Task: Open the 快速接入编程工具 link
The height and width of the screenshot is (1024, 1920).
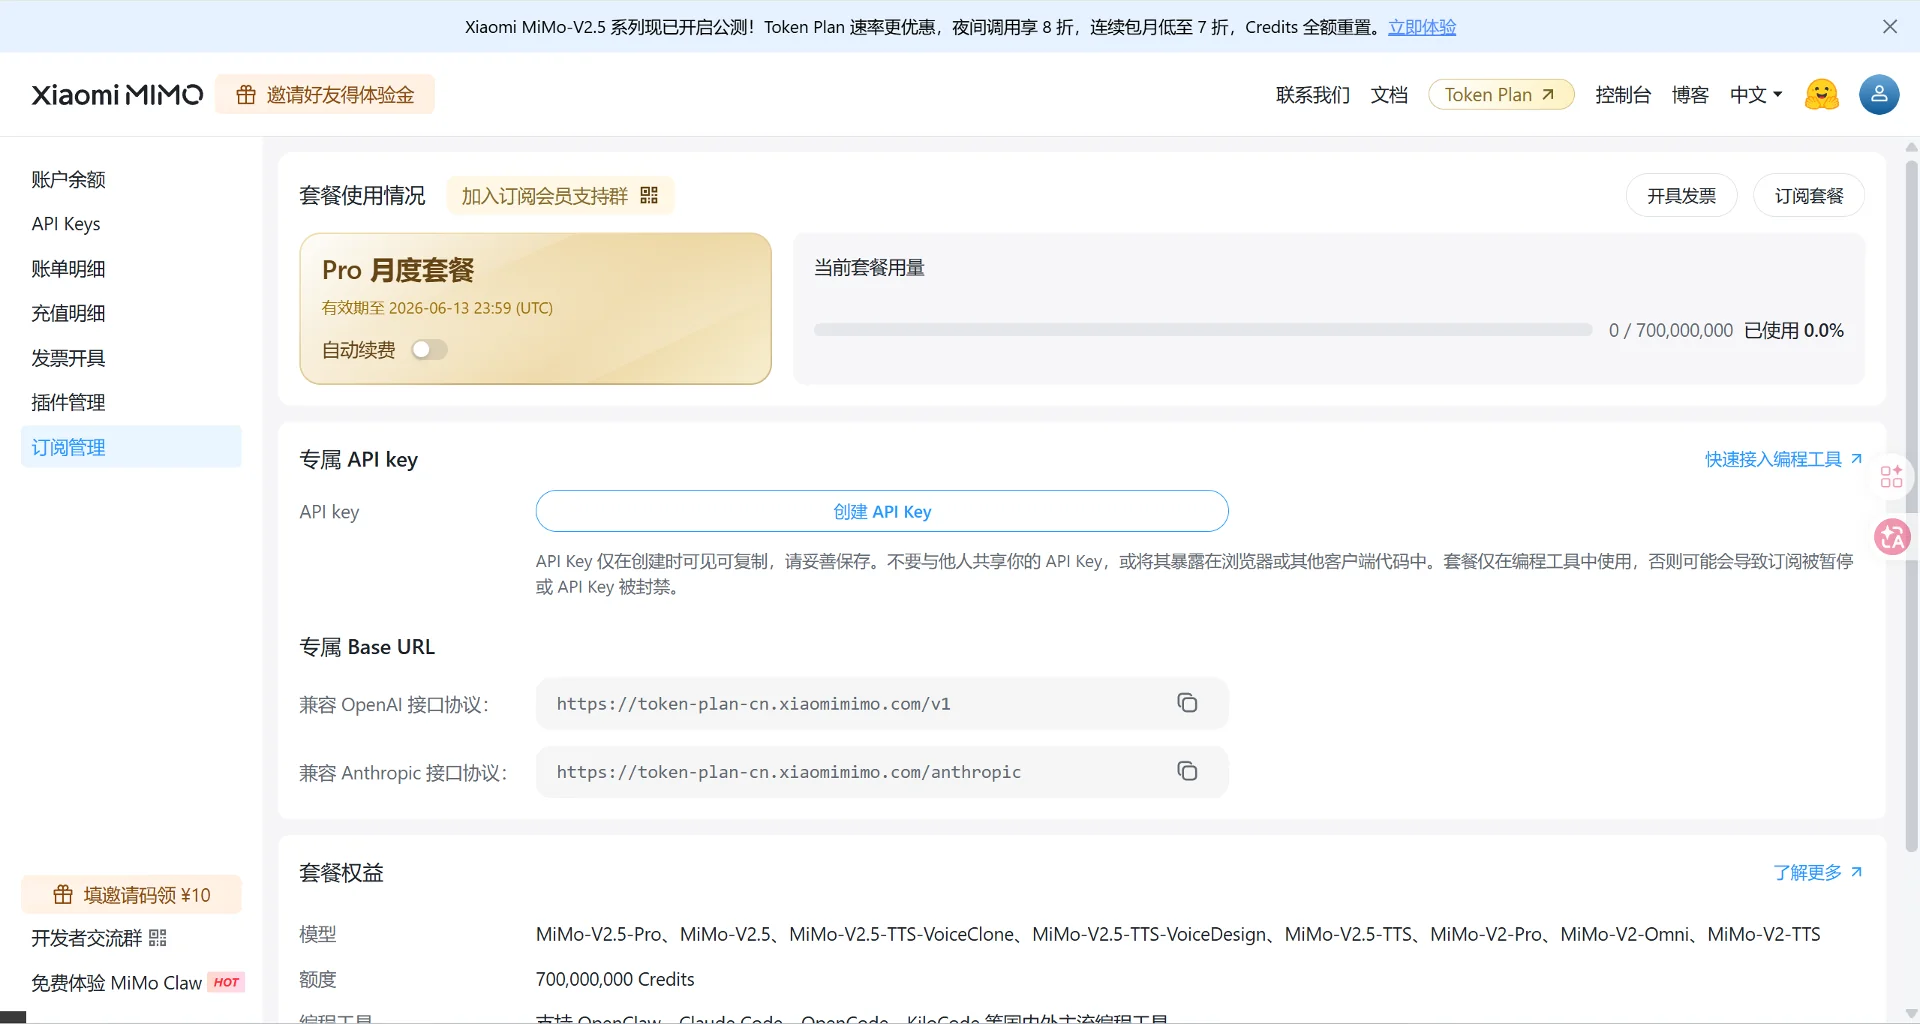Action: [1784, 459]
